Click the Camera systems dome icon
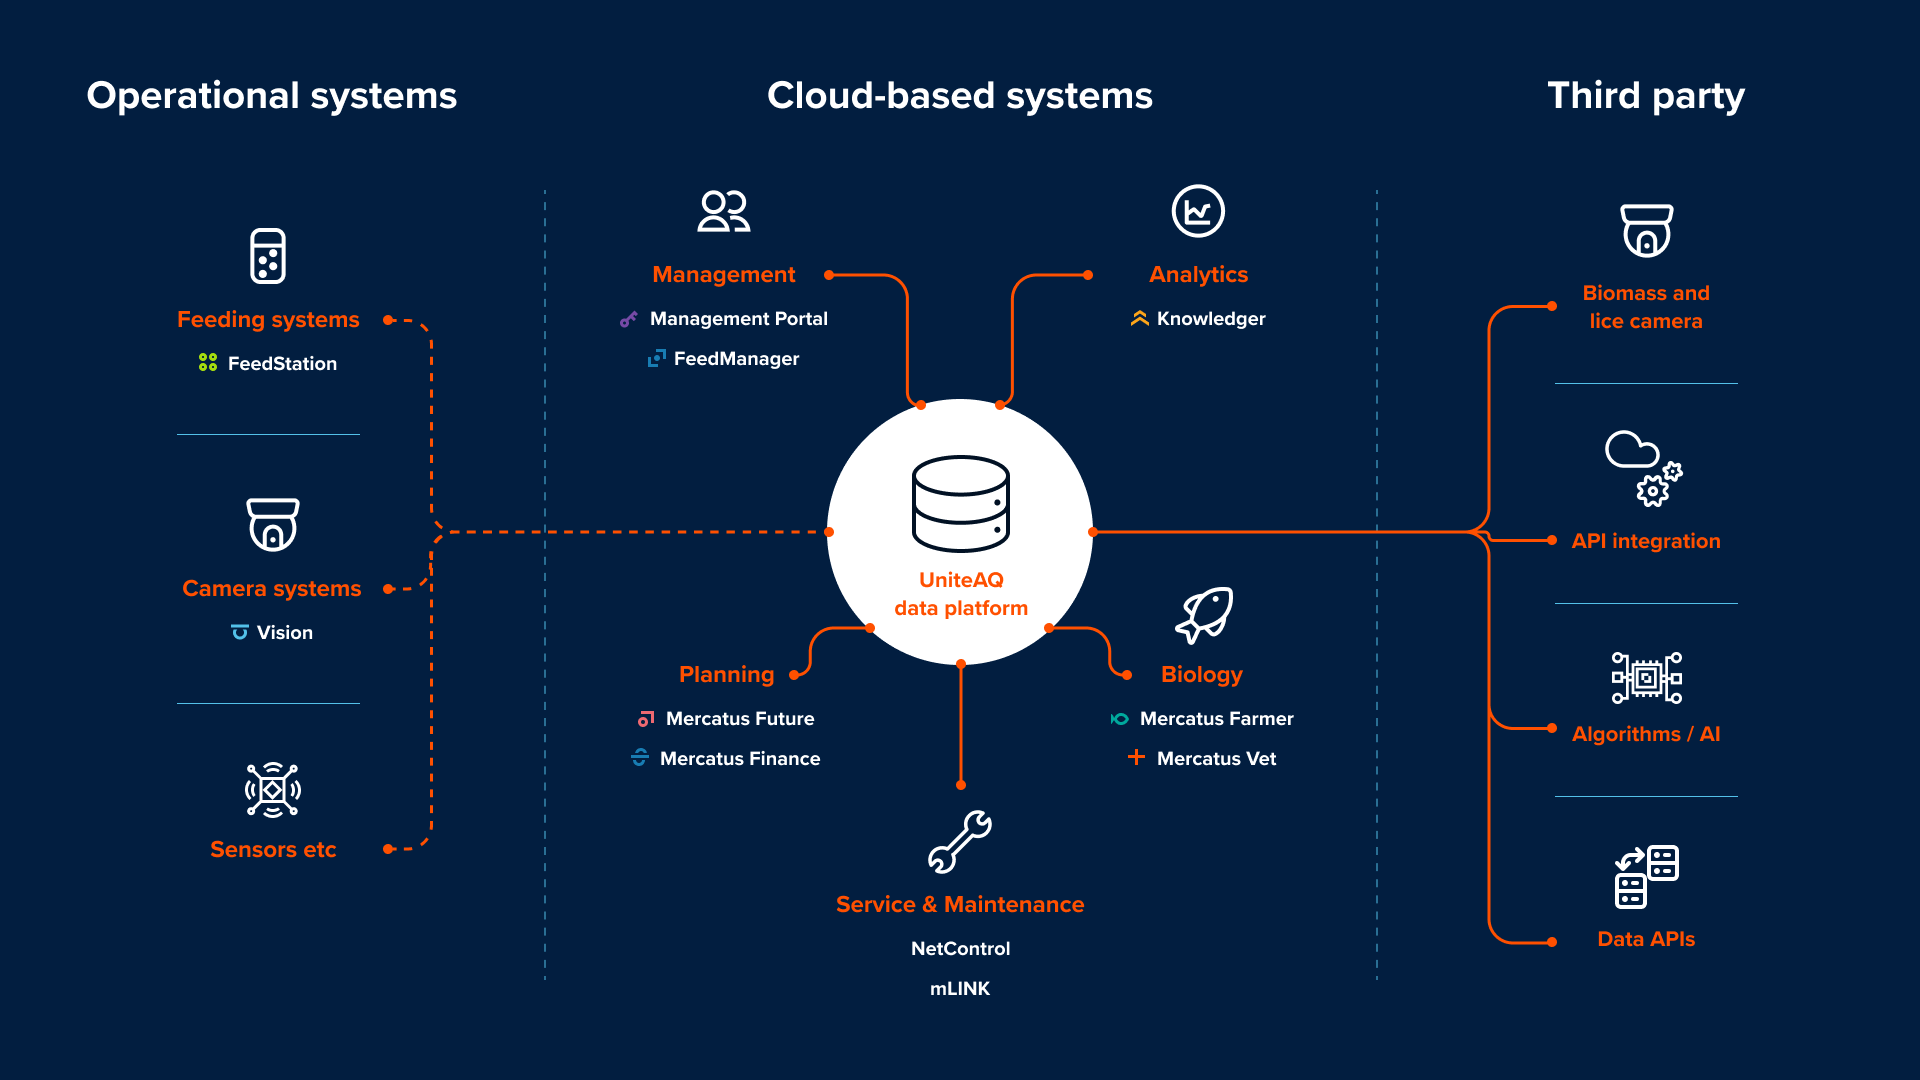Viewport: 1920px width, 1080px height. [272, 524]
